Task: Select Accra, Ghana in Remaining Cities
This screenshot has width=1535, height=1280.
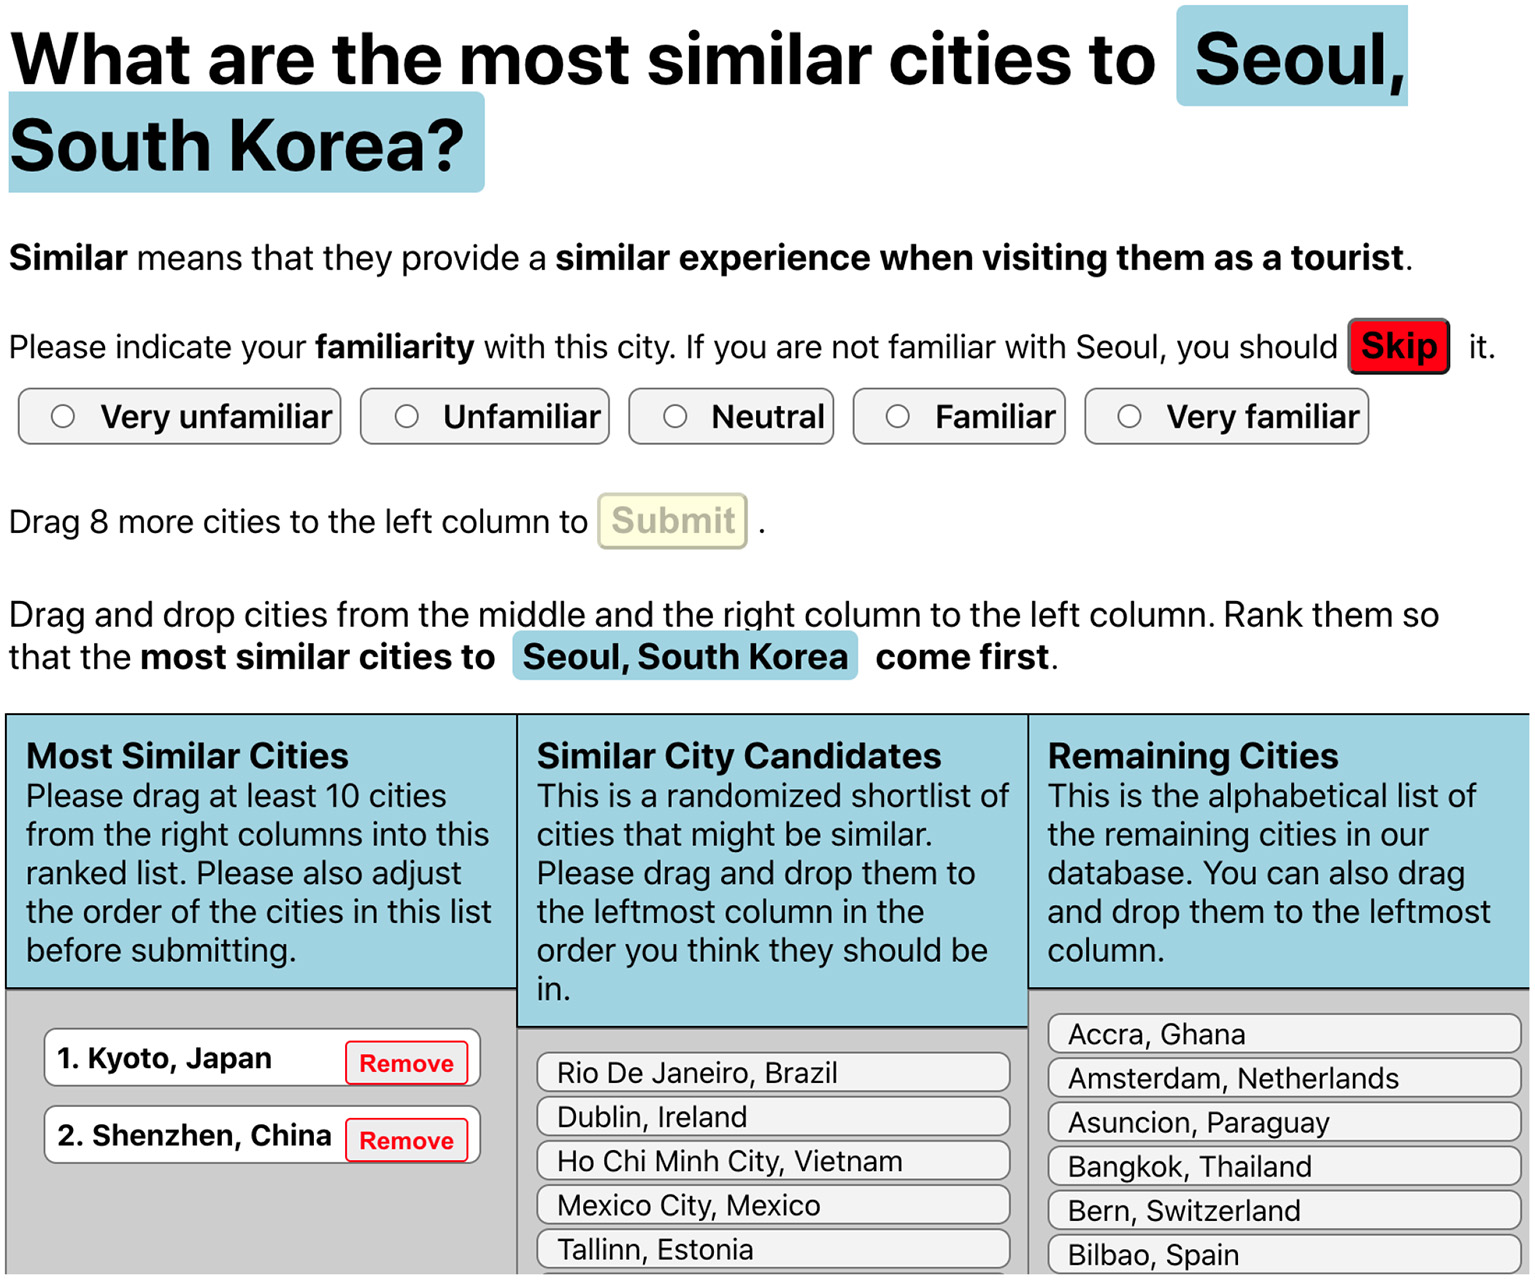Action: [x=1283, y=1034]
